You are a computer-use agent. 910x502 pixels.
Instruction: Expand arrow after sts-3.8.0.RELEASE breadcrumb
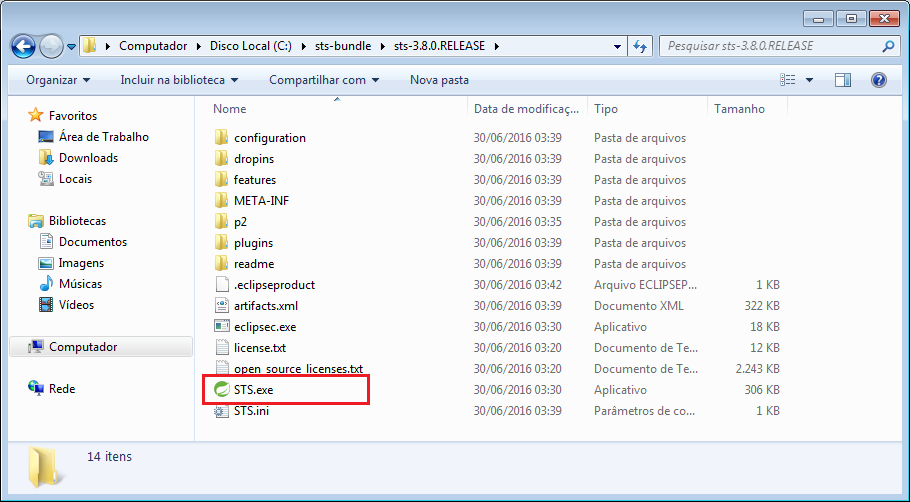[x=496, y=46]
